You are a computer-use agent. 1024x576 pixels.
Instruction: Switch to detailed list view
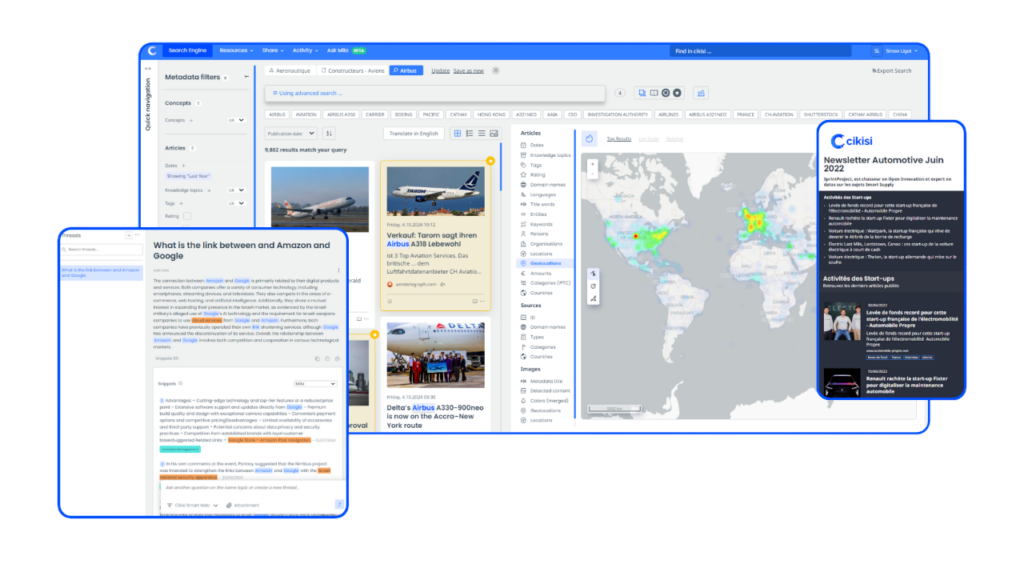470,133
